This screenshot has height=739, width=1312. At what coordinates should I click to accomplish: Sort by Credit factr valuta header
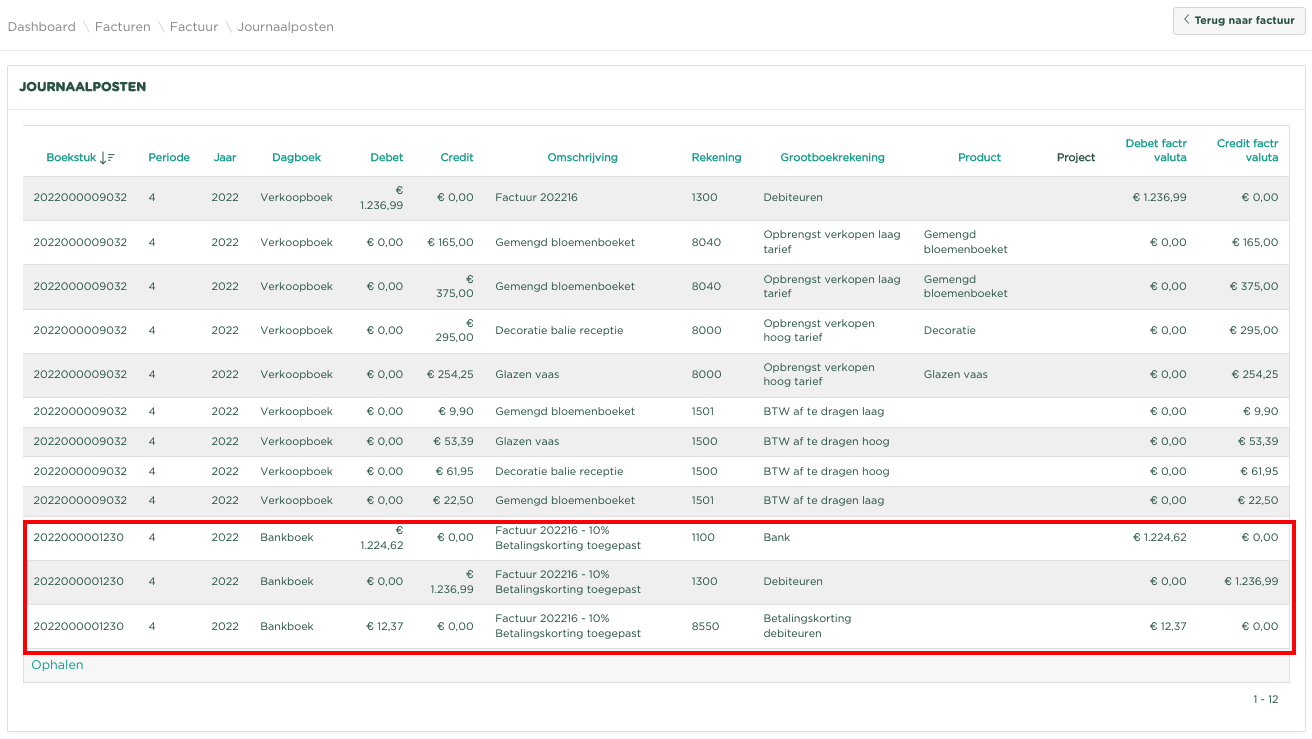click(1247, 150)
